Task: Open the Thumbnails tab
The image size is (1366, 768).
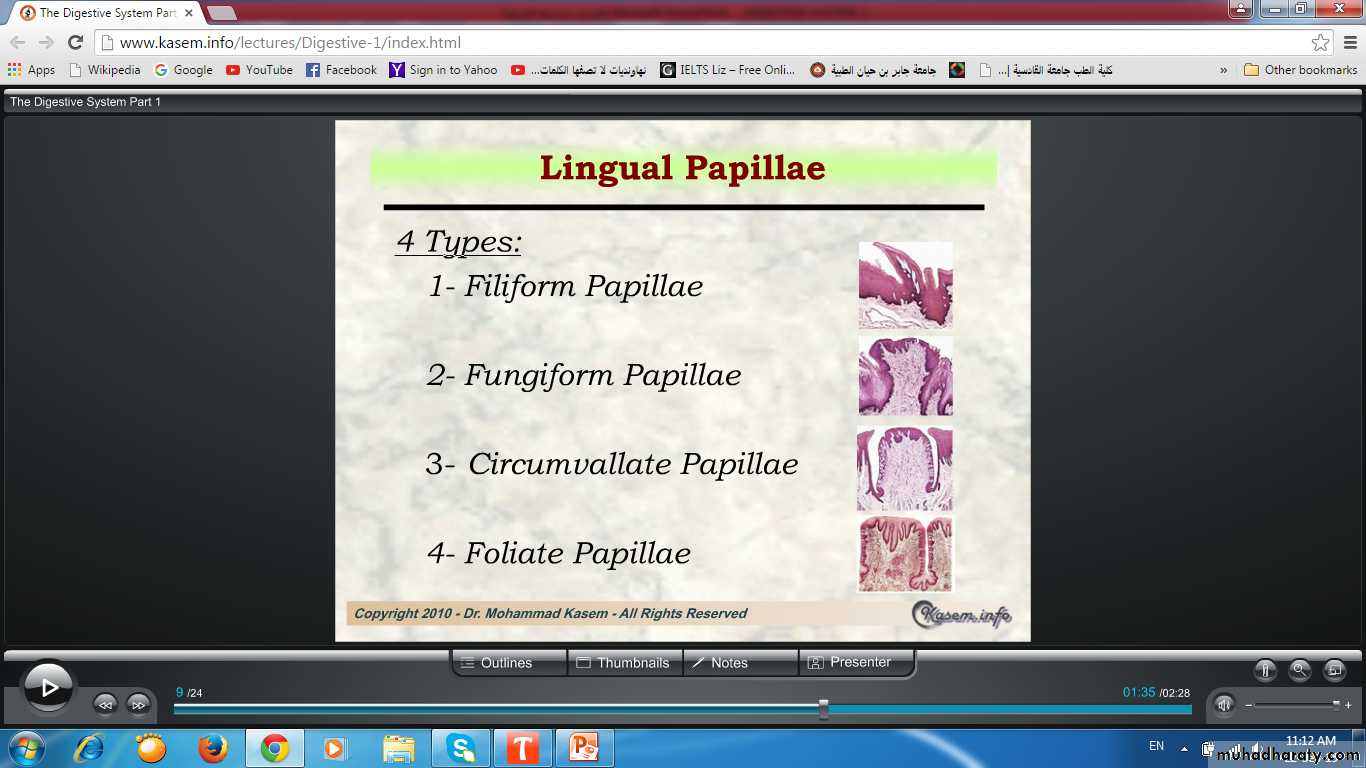Action: point(624,663)
